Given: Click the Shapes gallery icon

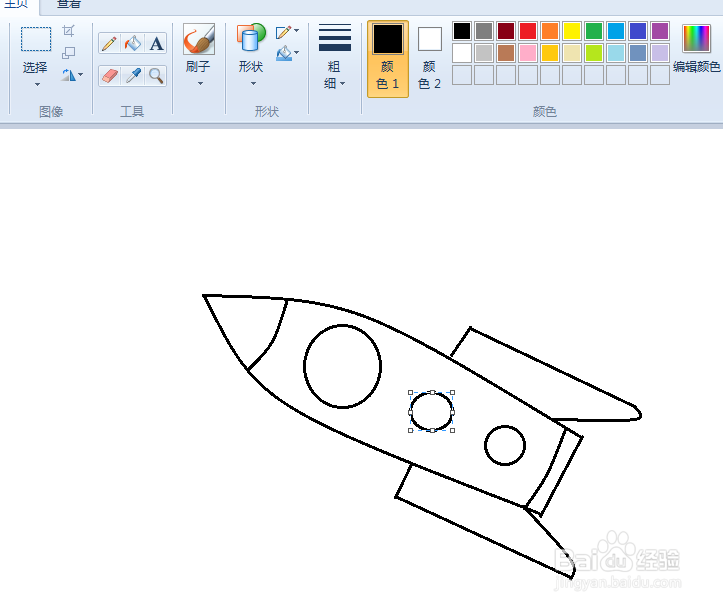Looking at the screenshot, I should click(251, 37).
